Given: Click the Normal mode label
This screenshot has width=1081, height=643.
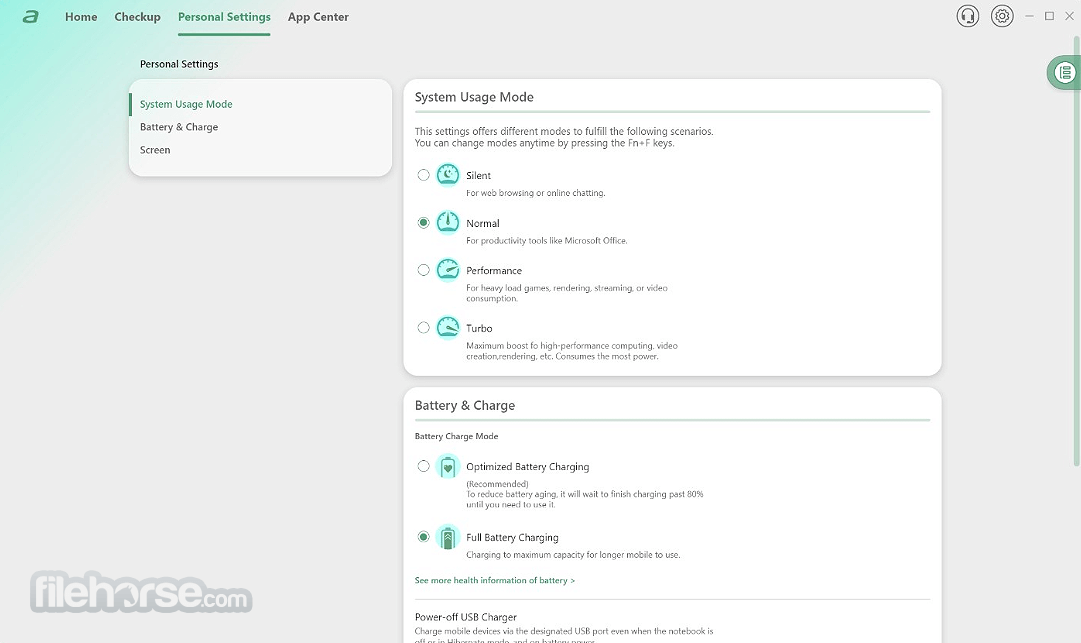Looking at the screenshot, I should (483, 223).
